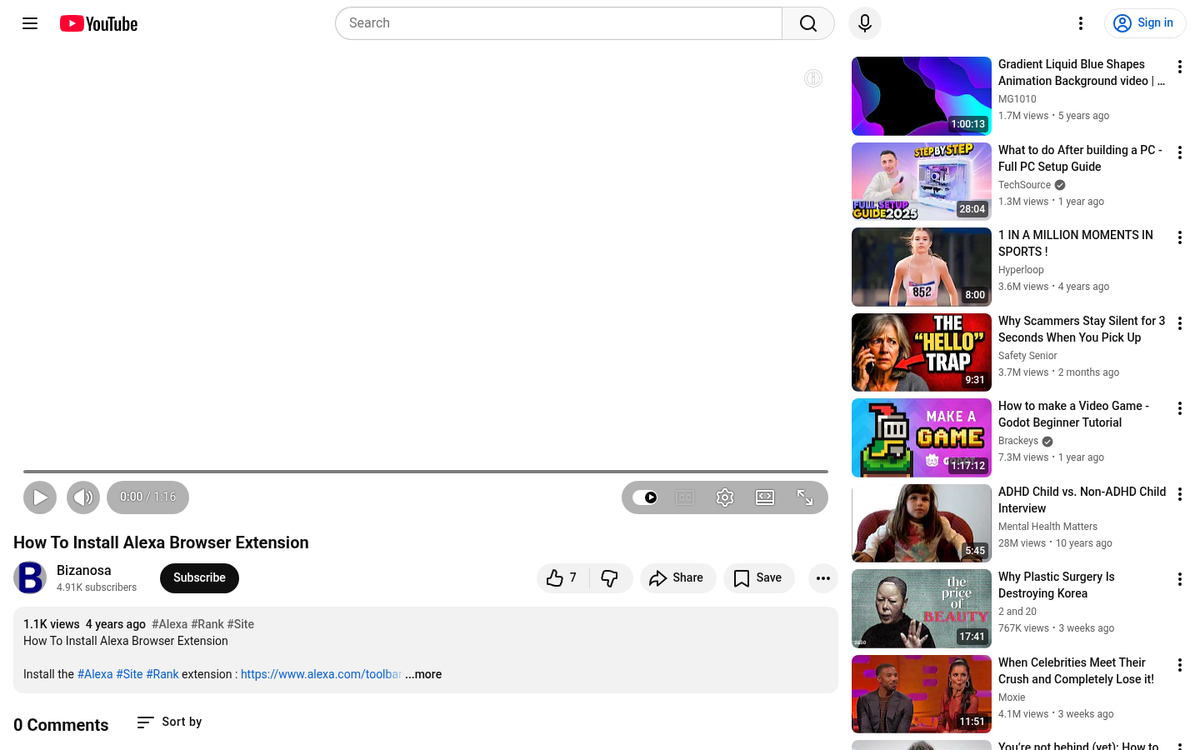Mute the video volume
Screen dimensions: 1200x750
point(83,497)
